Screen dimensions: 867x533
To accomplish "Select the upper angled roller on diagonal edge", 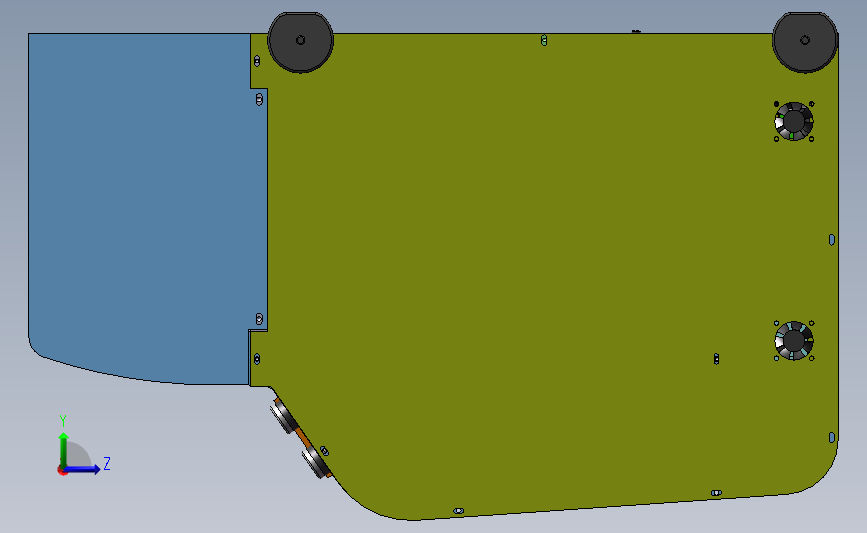I will coord(284,416).
